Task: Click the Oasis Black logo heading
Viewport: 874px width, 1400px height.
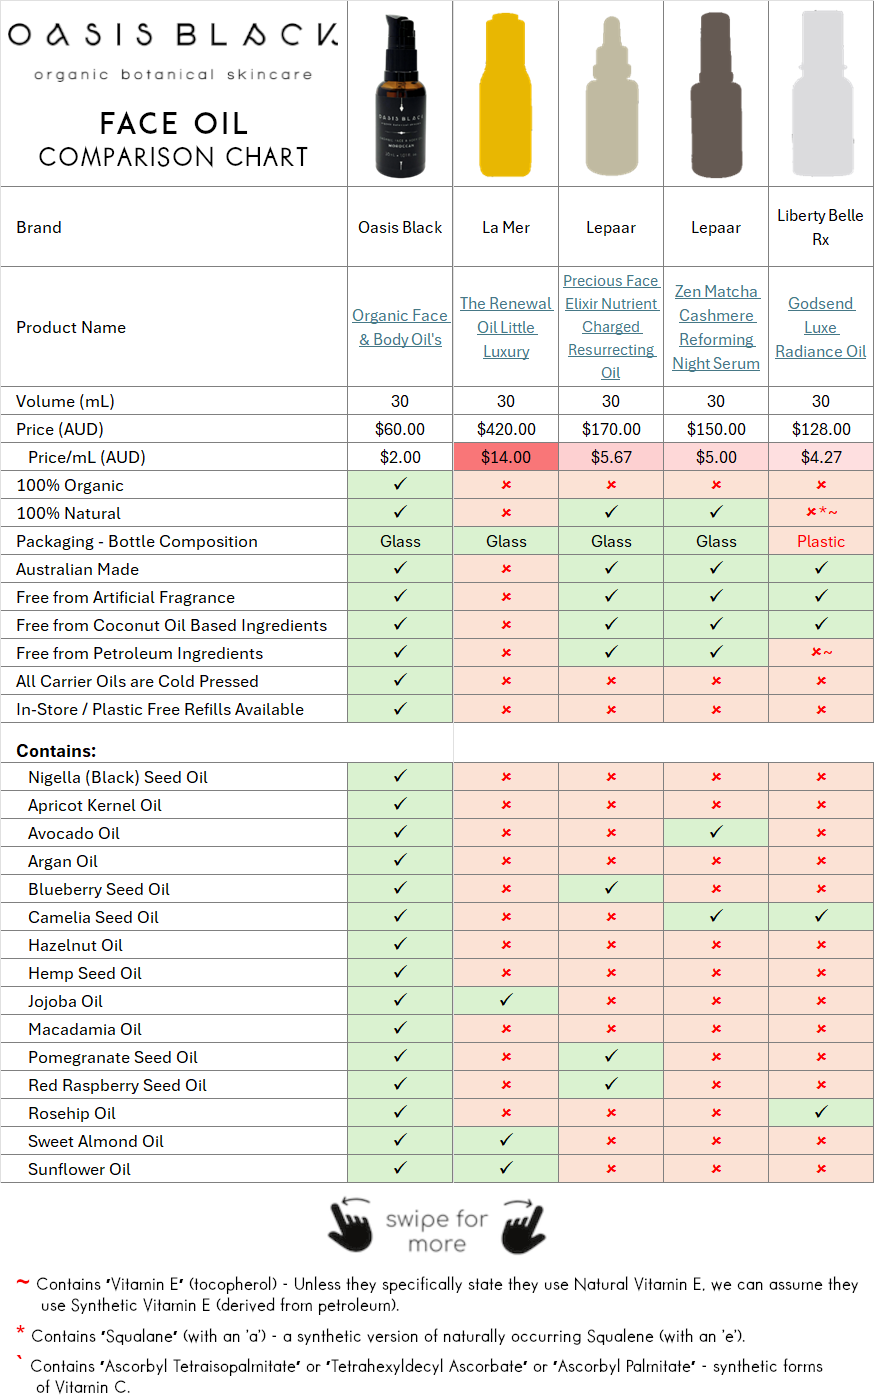Action: coord(173,36)
